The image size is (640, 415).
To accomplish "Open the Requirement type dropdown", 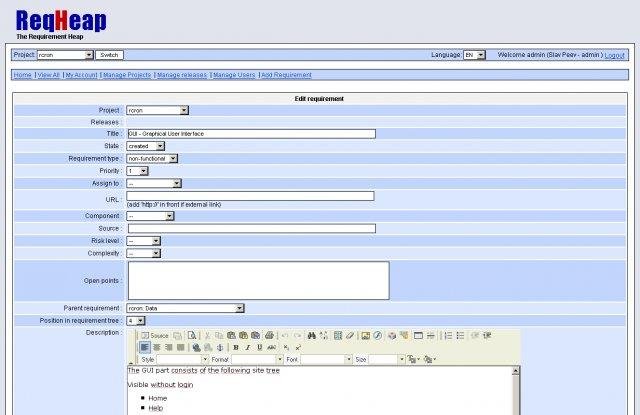I will pyautogui.click(x=152, y=158).
